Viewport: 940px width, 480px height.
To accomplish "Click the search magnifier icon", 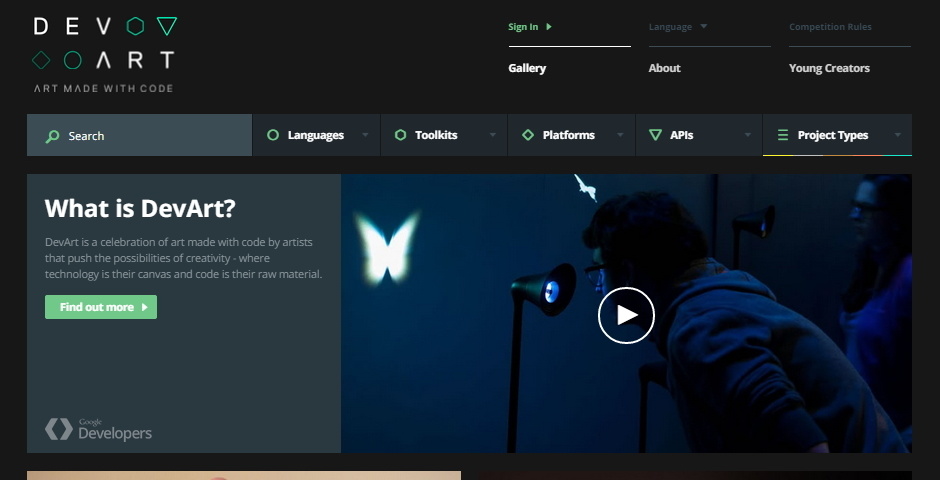I will (53, 136).
